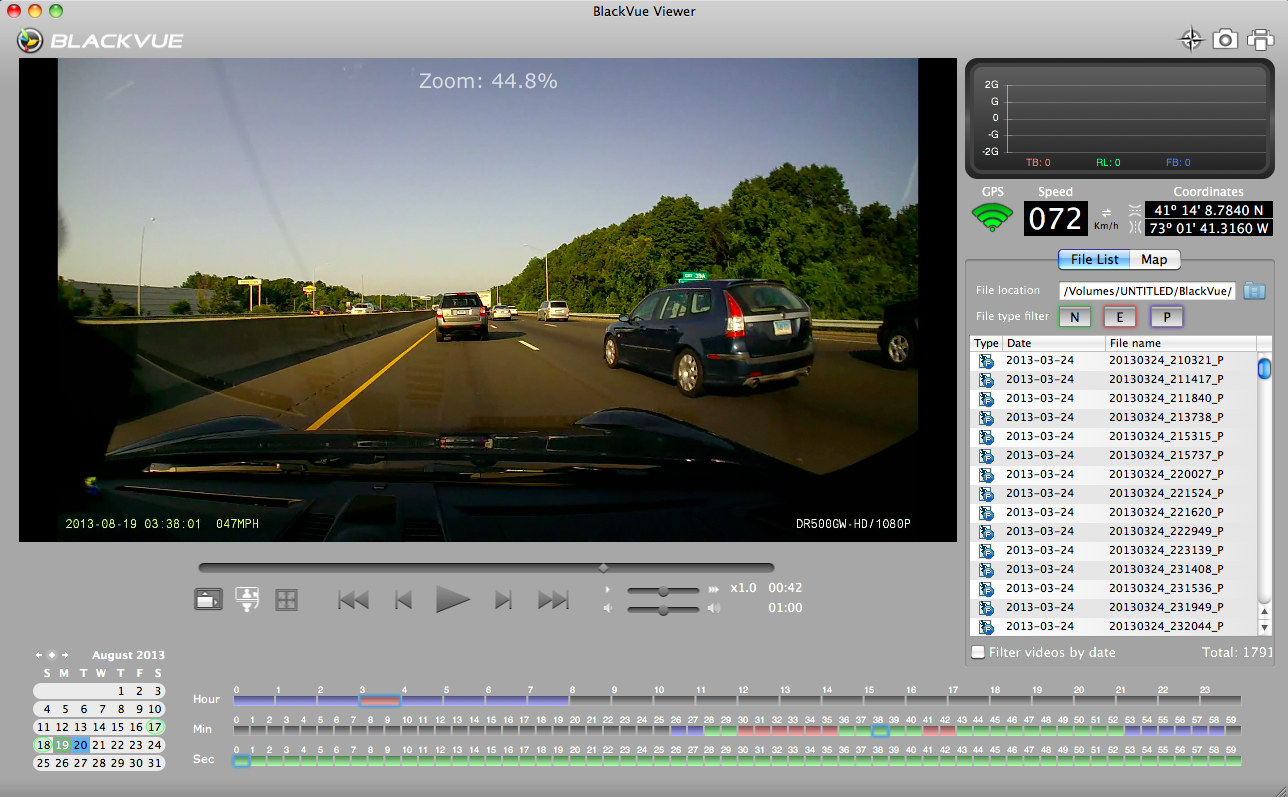Flip video orientation icon
This screenshot has height=797, width=1288.
tap(247, 599)
